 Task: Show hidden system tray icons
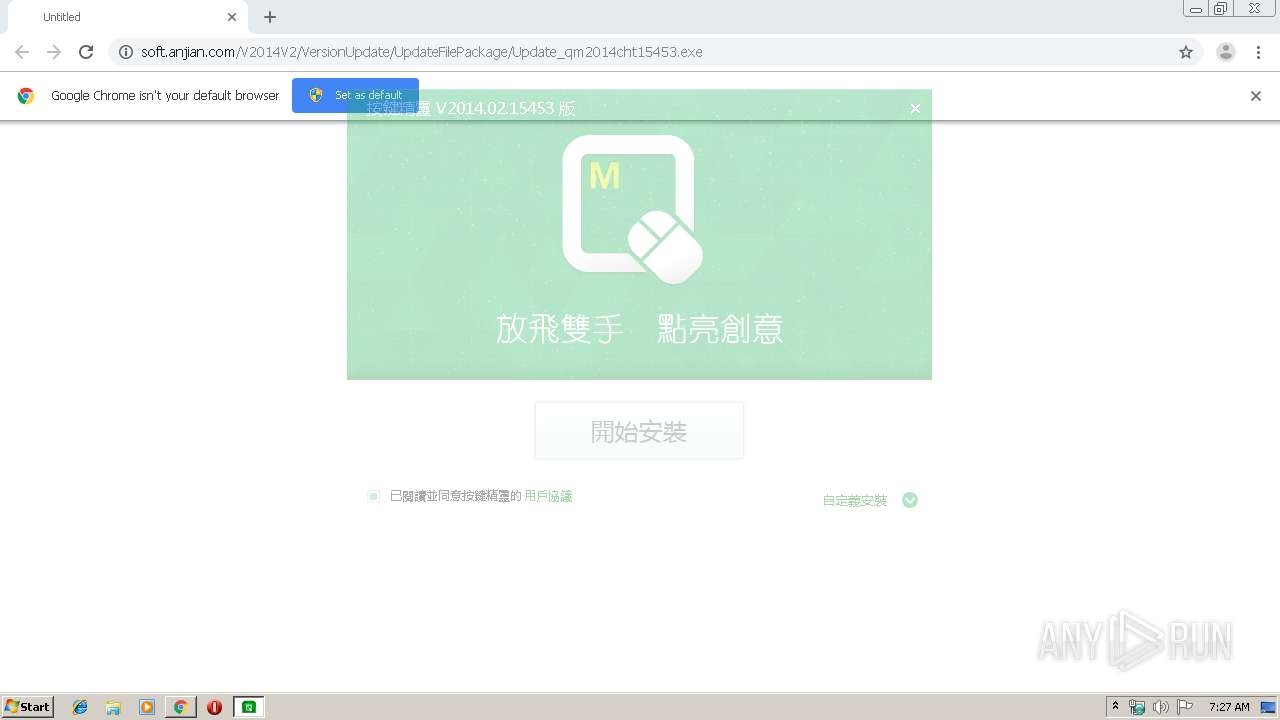pyautogui.click(x=1115, y=707)
